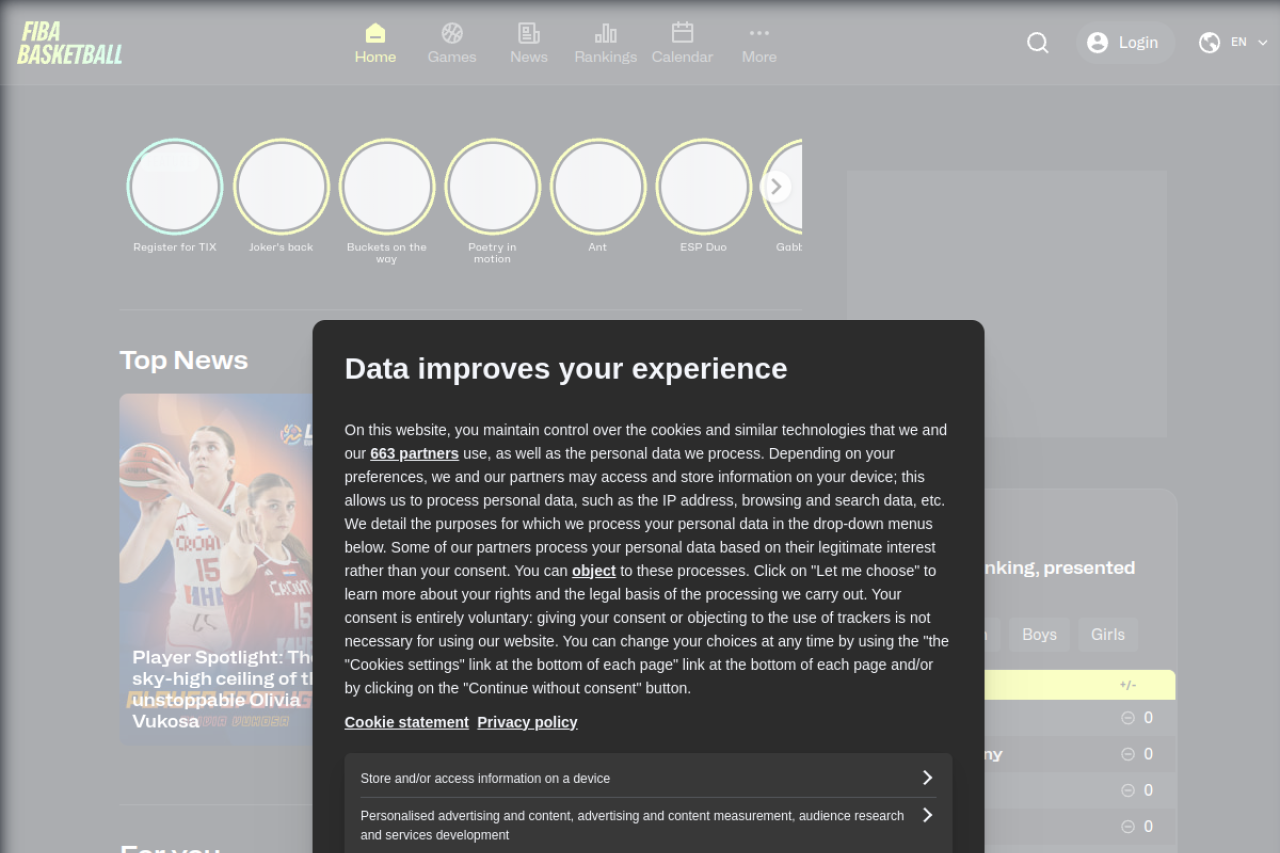The height and width of the screenshot is (853, 1280).
Task: Open the News section
Action: (529, 43)
